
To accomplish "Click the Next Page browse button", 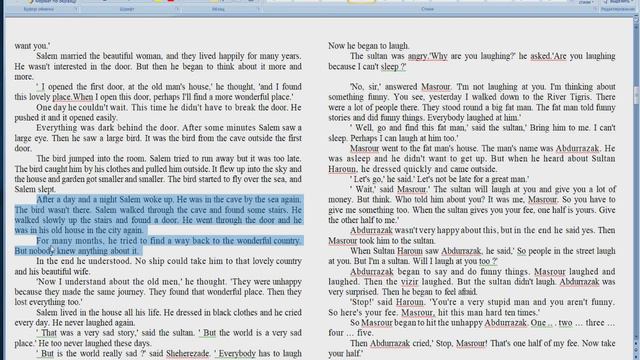I will 636,356.
